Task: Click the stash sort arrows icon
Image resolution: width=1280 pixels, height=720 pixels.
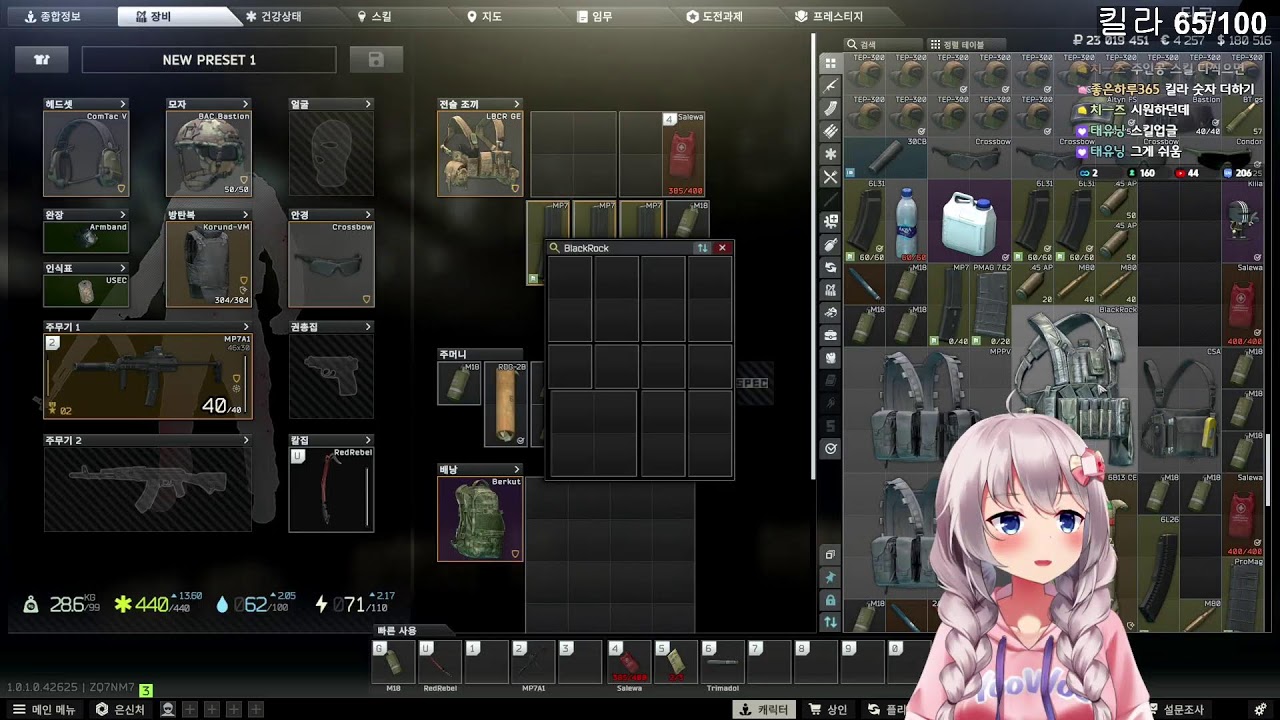Action: (x=830, y=622)
